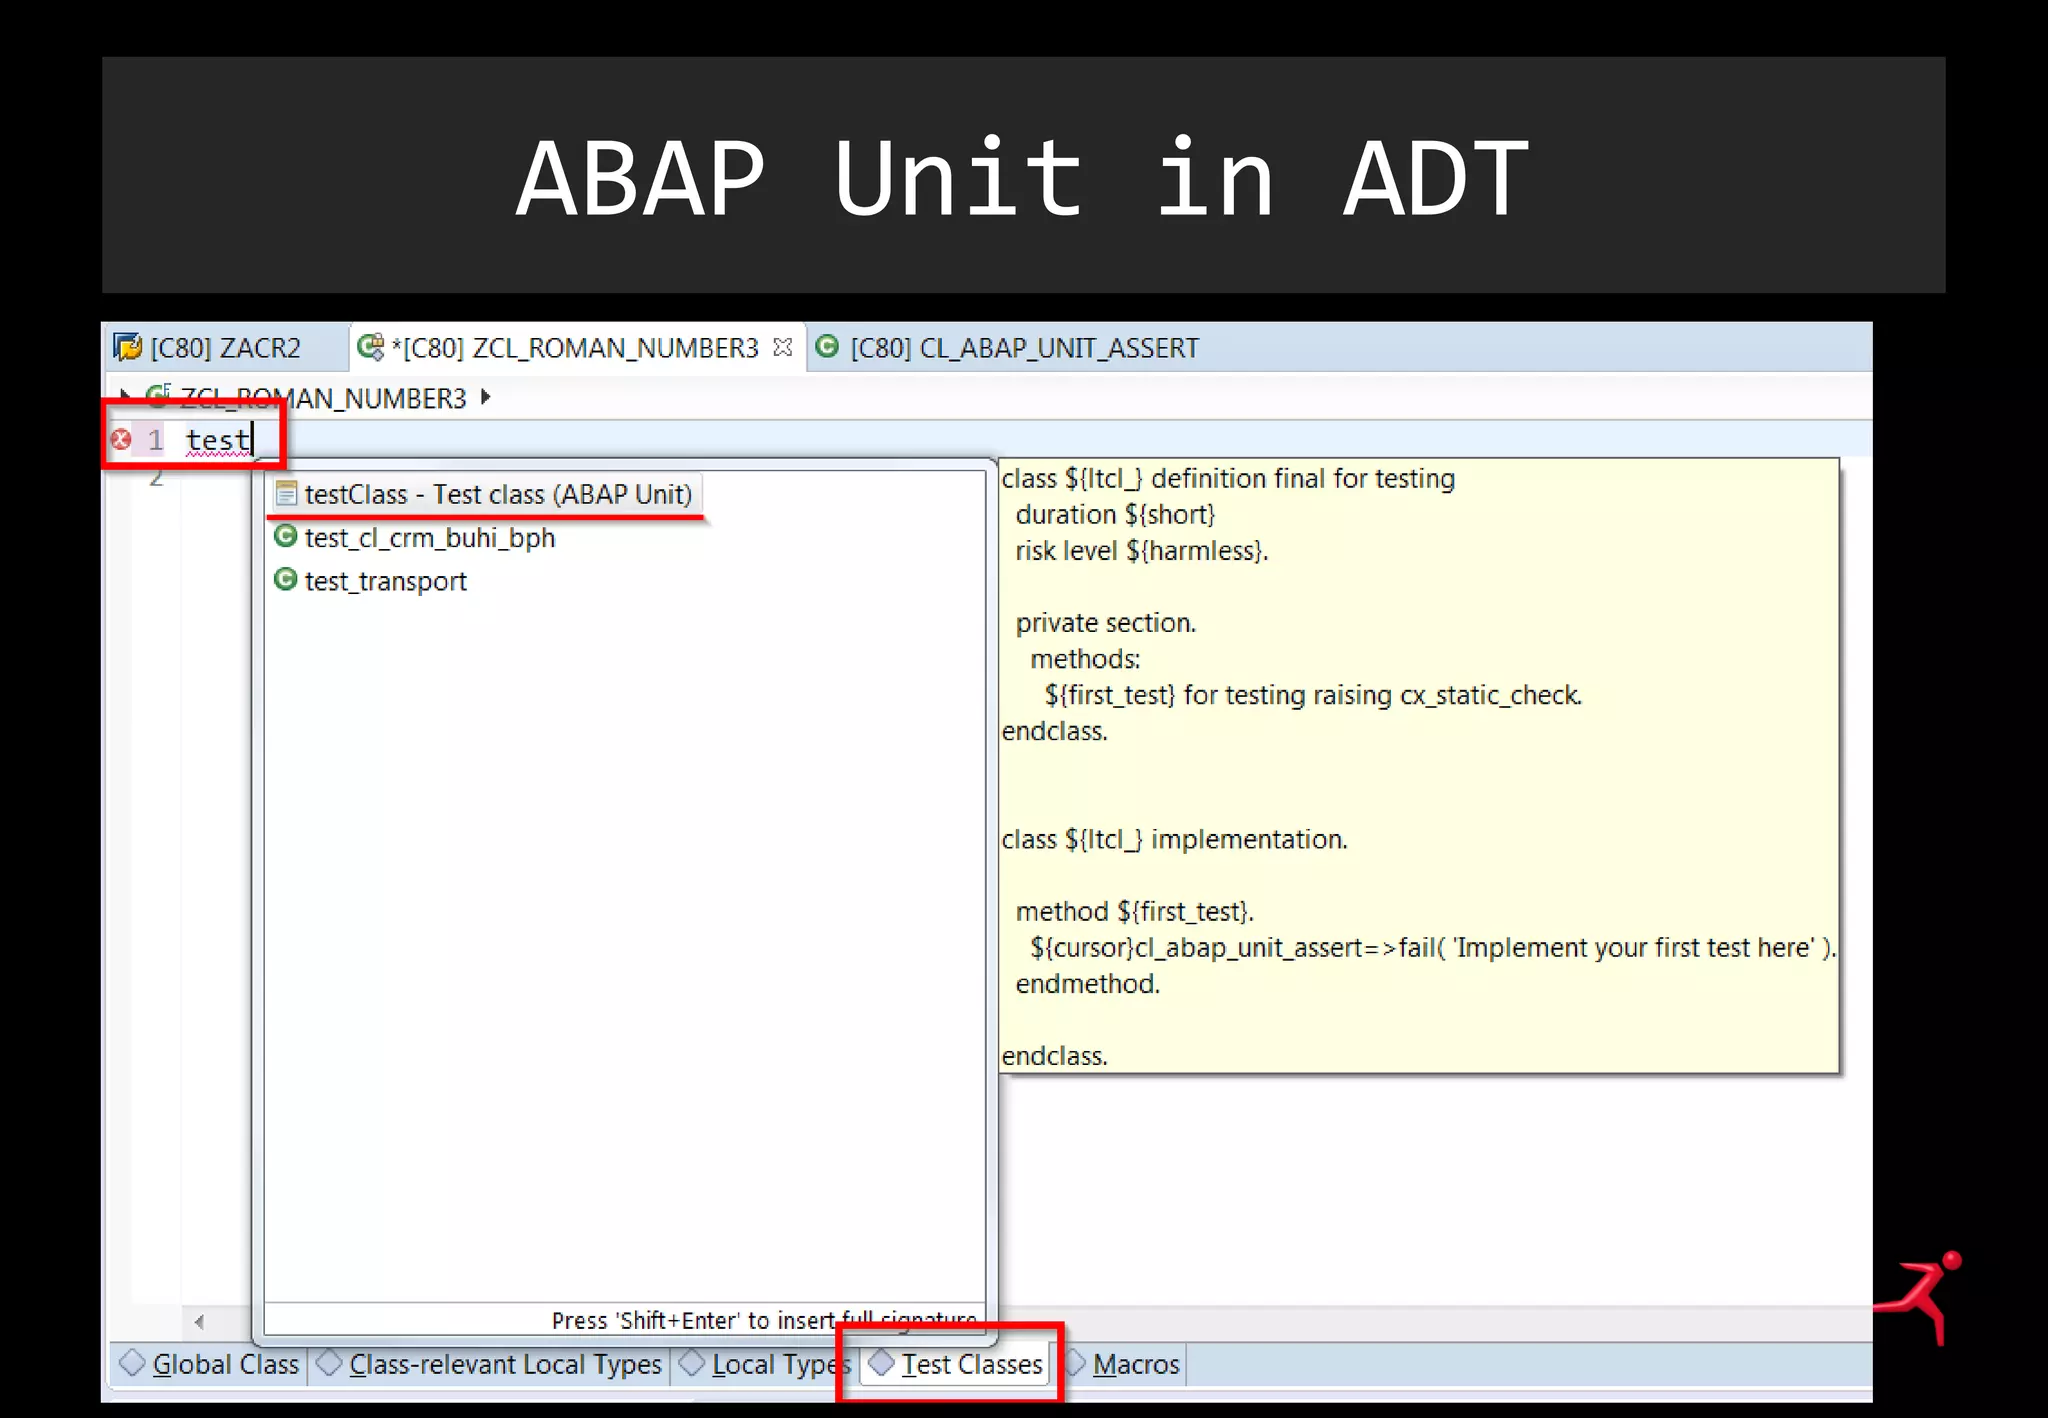Place cursor after 'test' on line 1
Image resolution: width=2048 pixels, height=1418 pixels.
pyautogui.click(x=253, y=440)
